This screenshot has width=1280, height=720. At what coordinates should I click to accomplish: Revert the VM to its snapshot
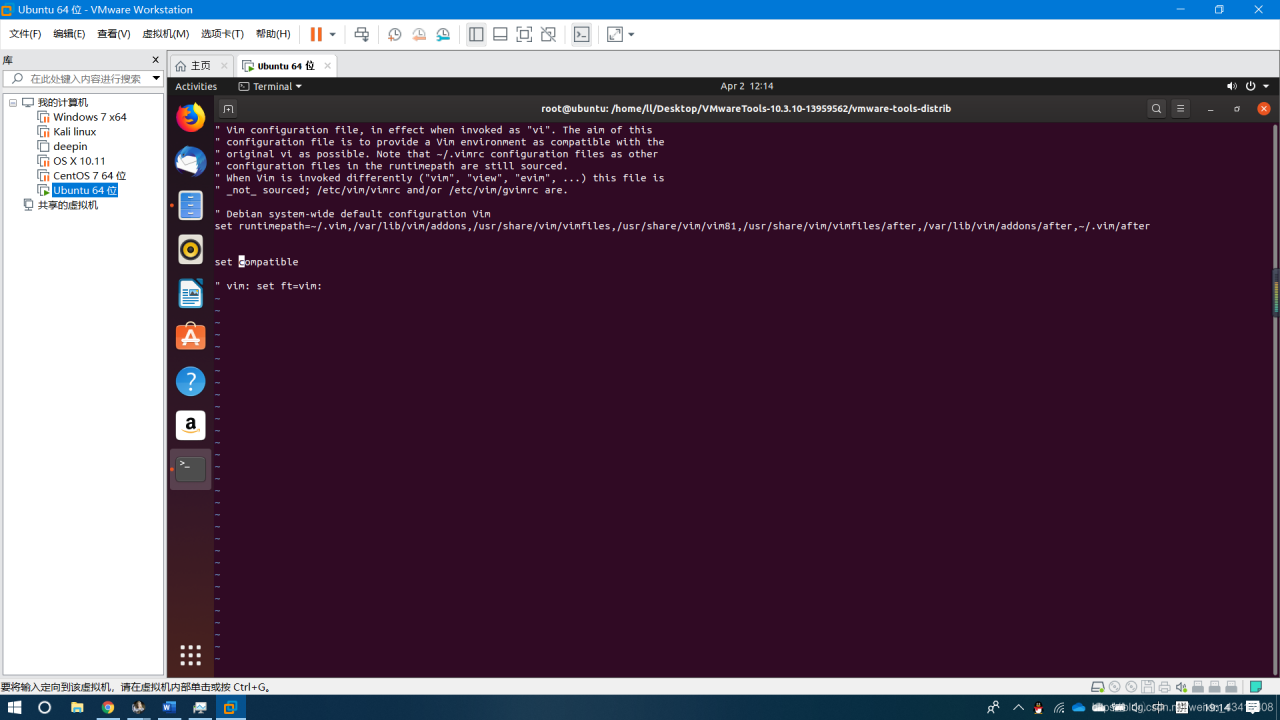[x=419, y=34]
